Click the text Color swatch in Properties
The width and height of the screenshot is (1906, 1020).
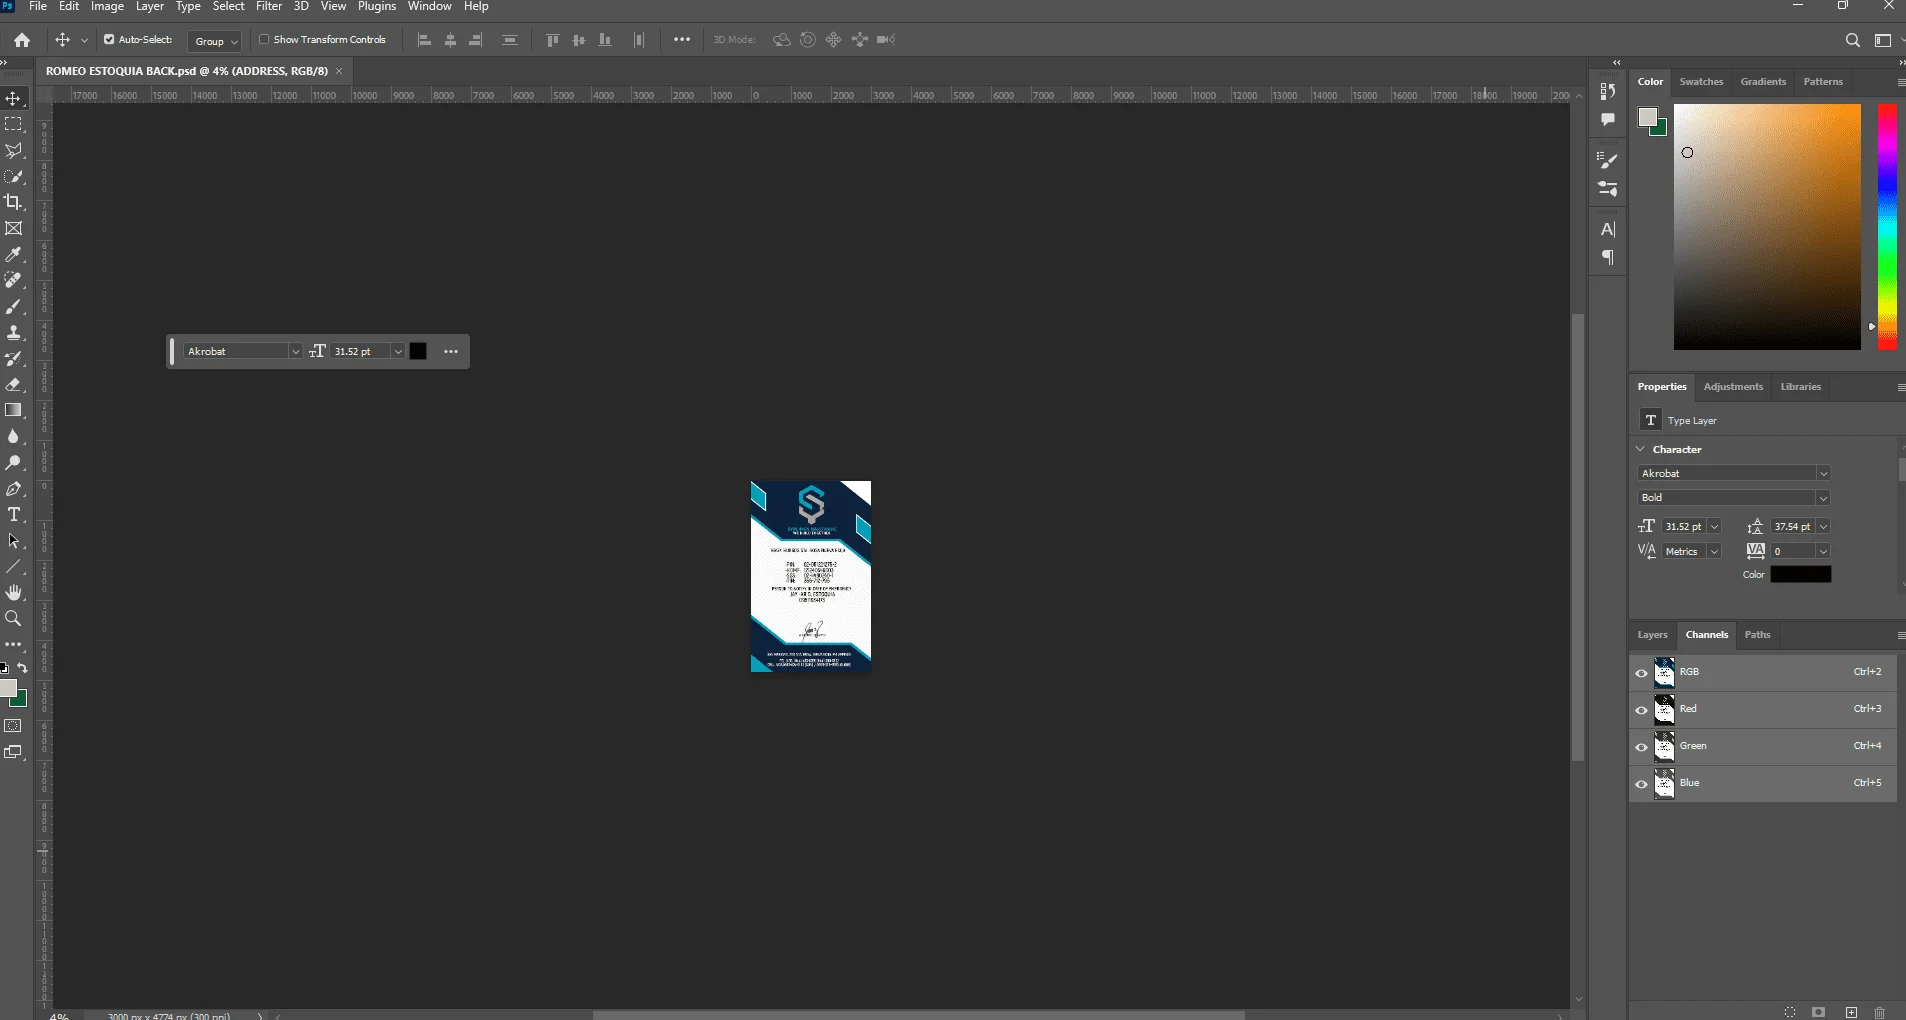[1801, 575]
